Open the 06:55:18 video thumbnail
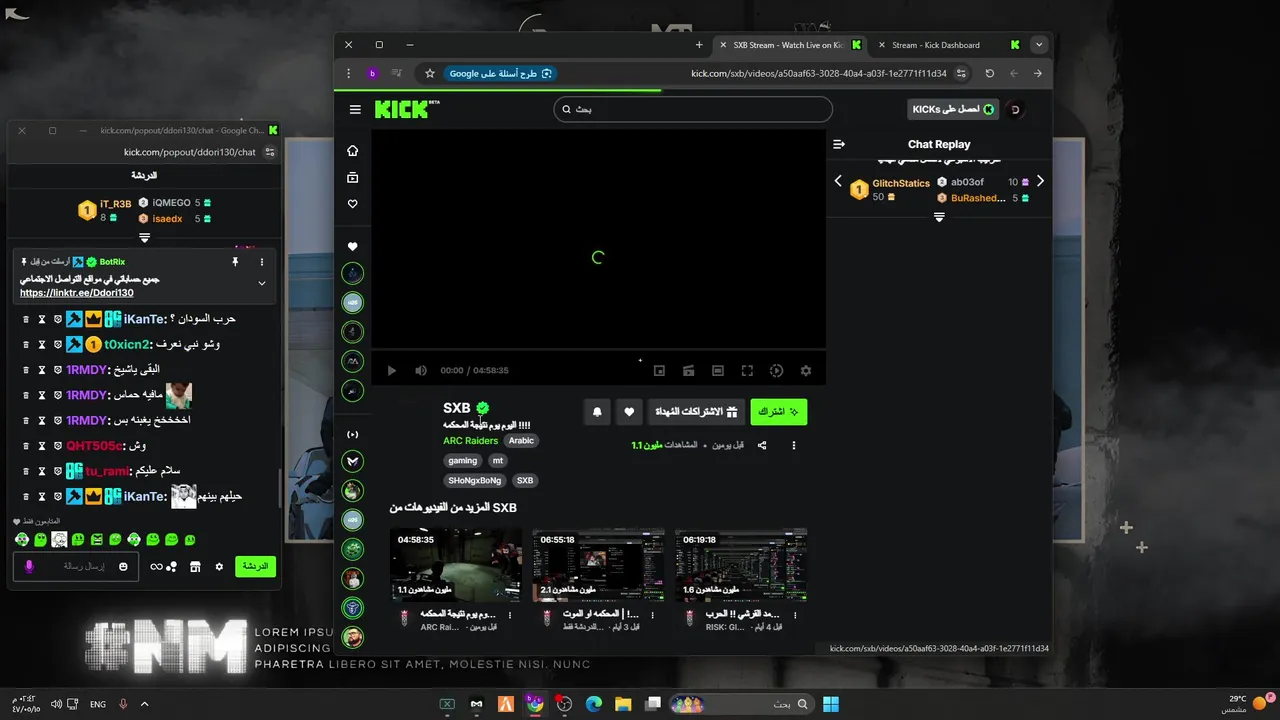The width and height of the screenshot is (1280, 720). [x=599, y=565]
